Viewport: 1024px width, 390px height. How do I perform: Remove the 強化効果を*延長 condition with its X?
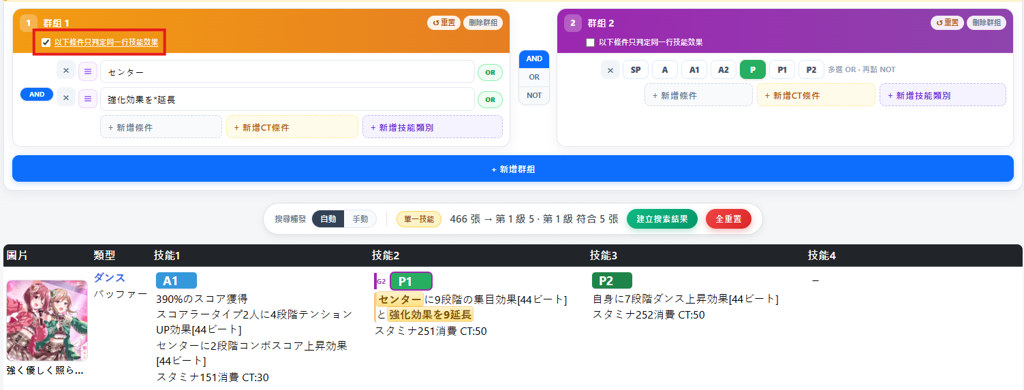tap(66, 99)
